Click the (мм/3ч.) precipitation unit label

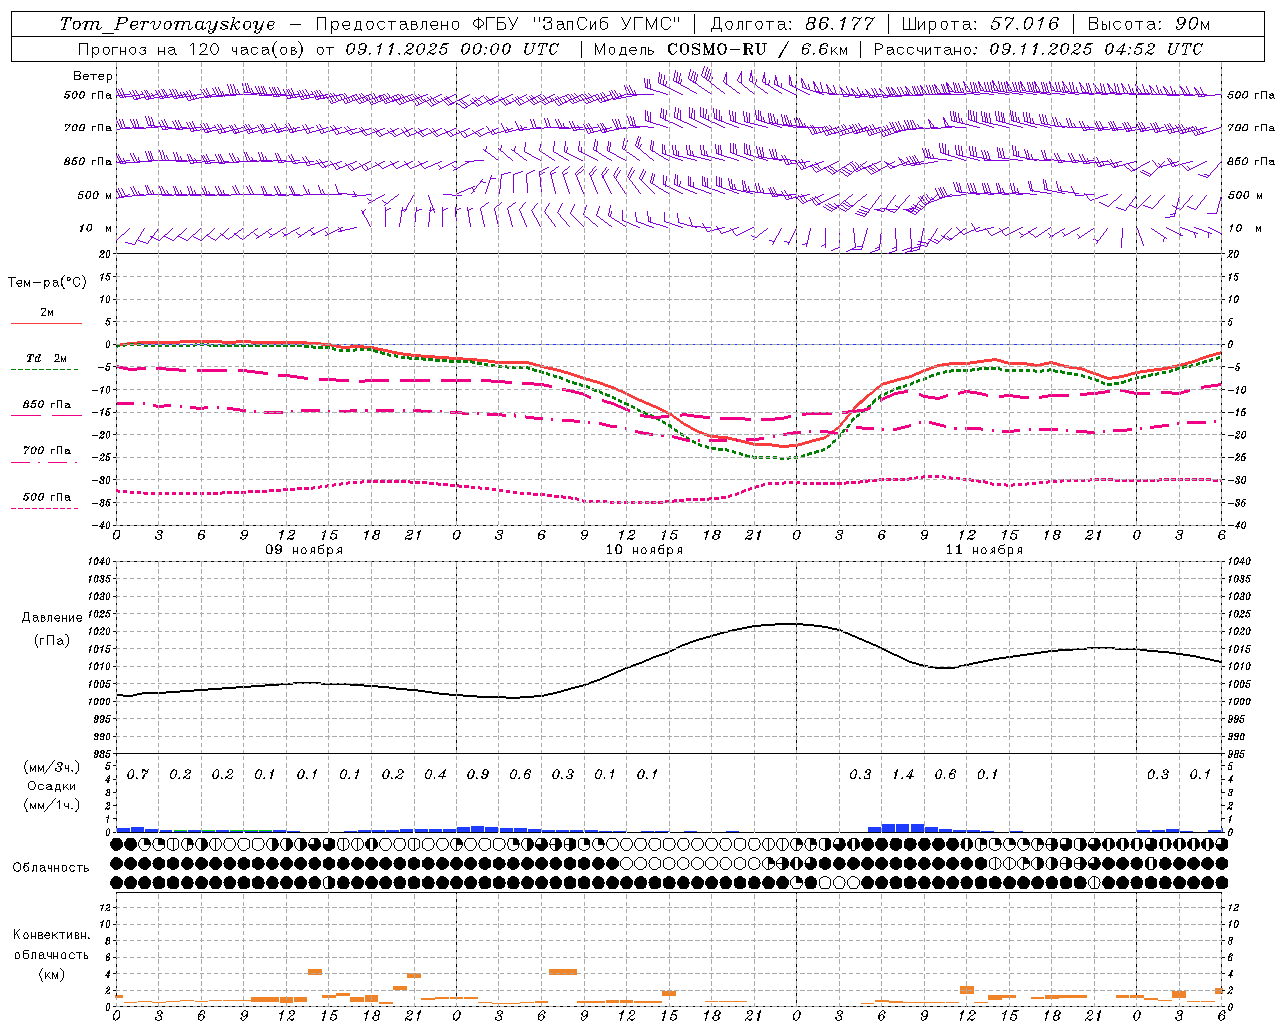(x=51, y=767)
